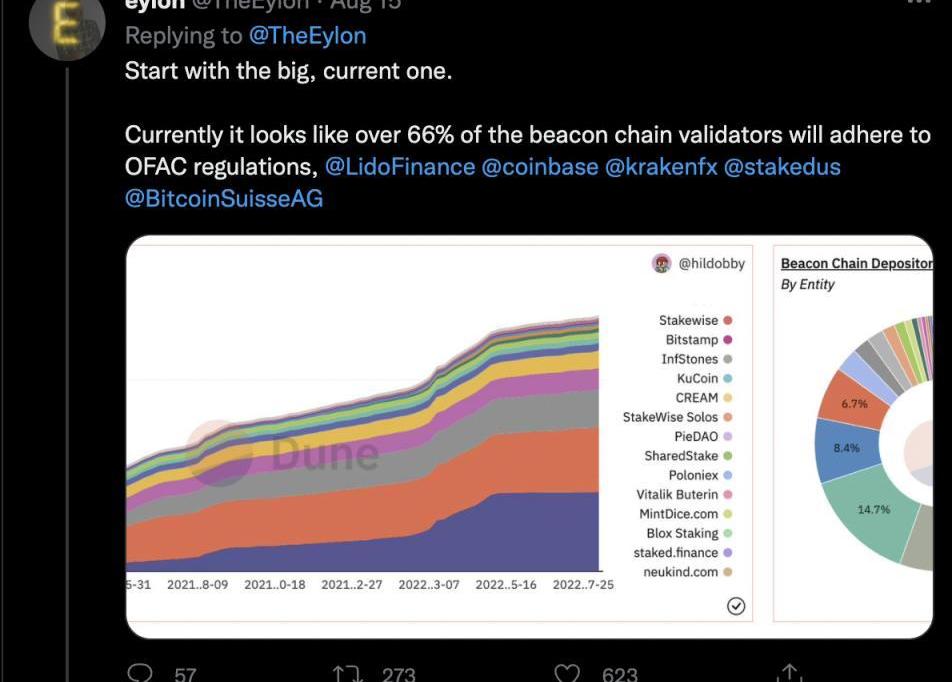Image resolution: width=952 pixels, height=682 pixels.
Task: Click the @BitcoinSuisseAG mention
Action: point(224,198)
